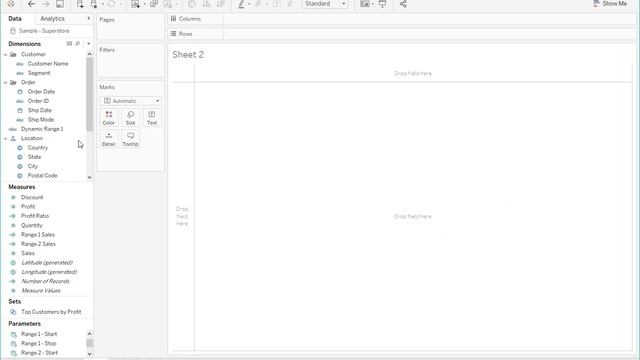
Task: Click the Tooltip card in Marks
Action: point(130,139)
